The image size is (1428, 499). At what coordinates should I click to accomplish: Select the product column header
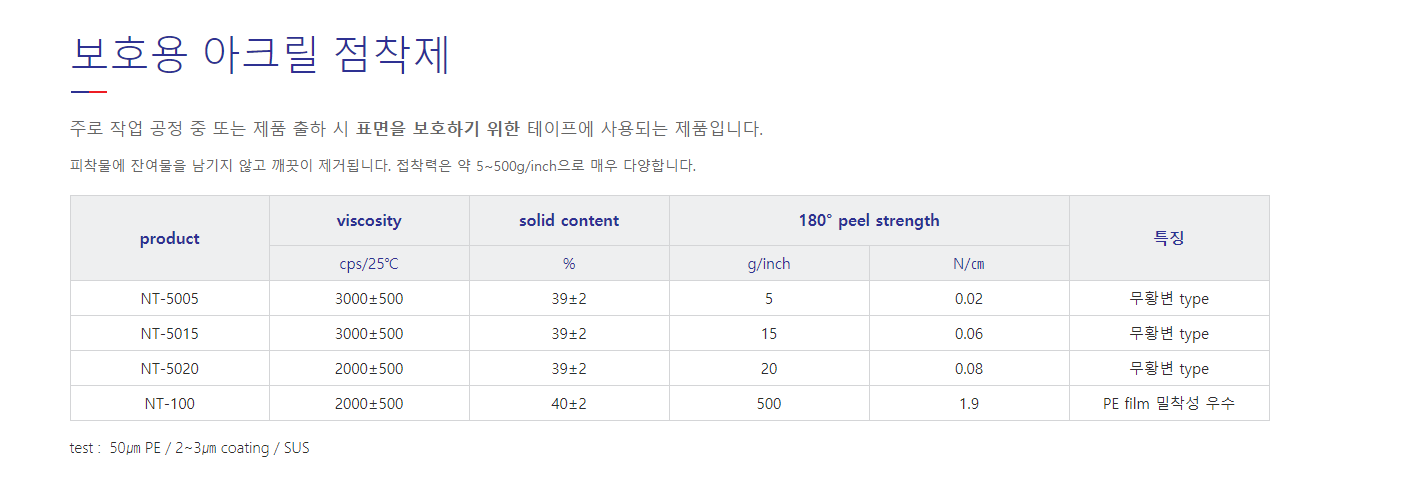click(170, 238)
